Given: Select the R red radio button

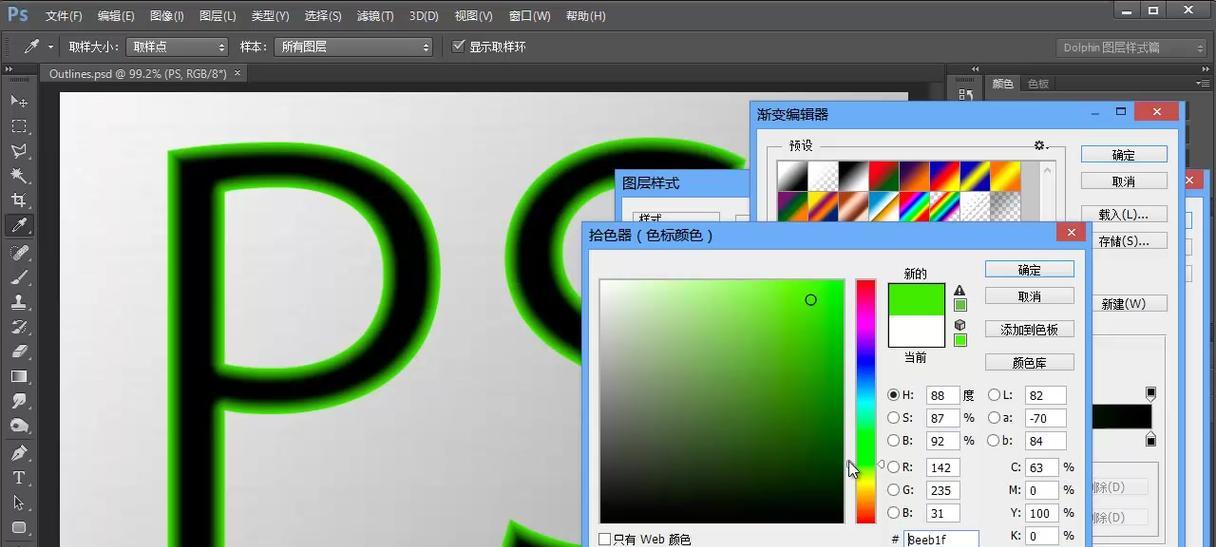Looking at the screenshot, I should 893,467.
